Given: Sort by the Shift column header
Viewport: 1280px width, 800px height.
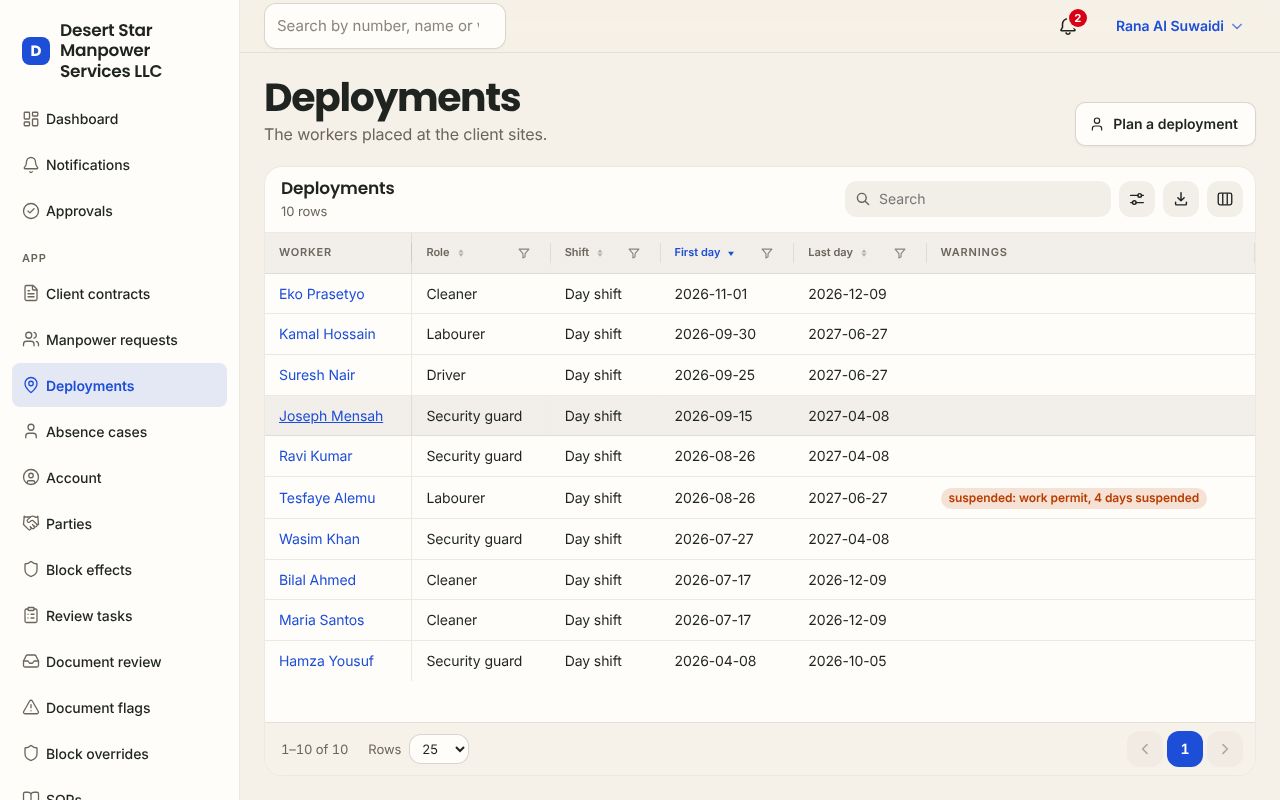Looking at the screenshot, I should (x=584, y=253).
